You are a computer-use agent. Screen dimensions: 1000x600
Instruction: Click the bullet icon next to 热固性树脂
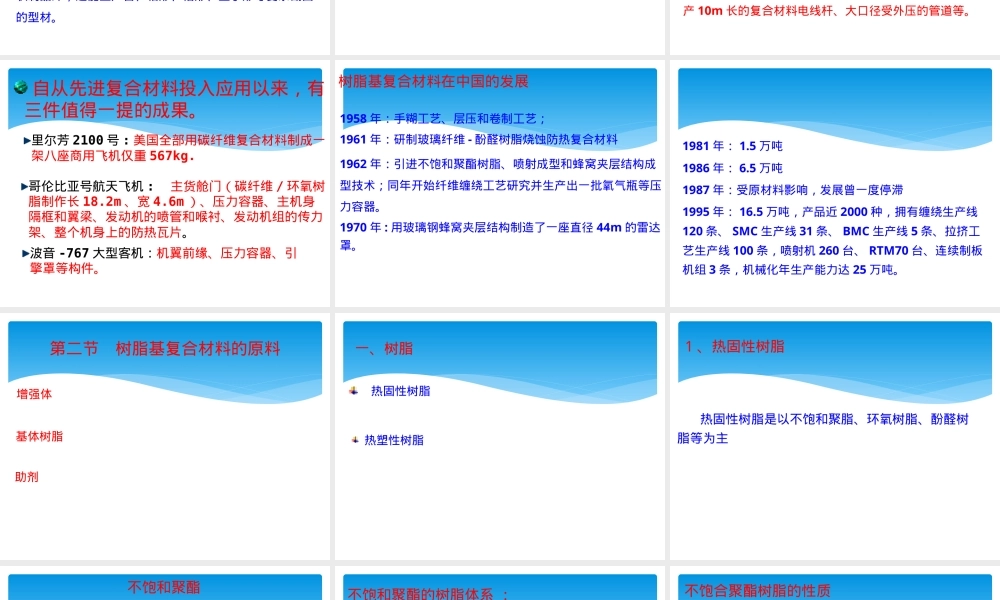[x=353, y=391]
